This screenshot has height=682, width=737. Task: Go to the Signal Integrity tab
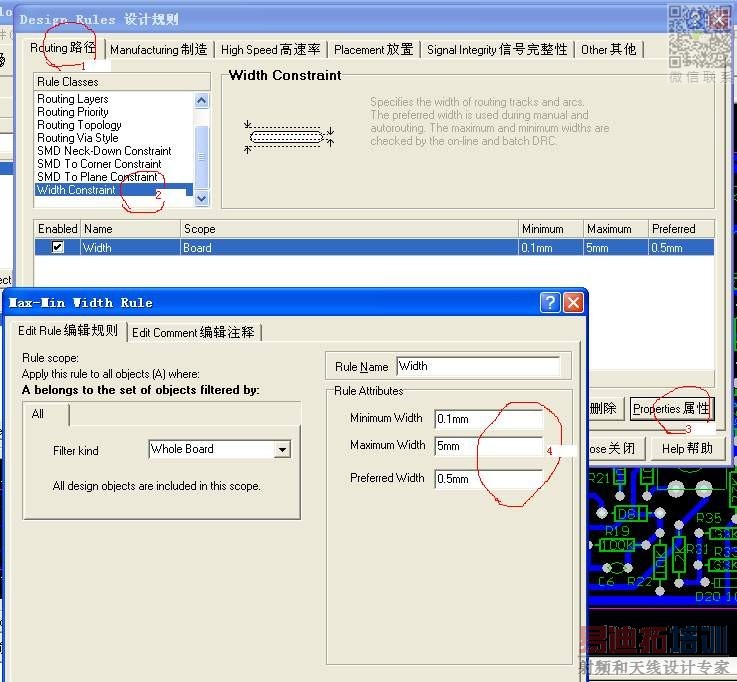tap(497, 49)
